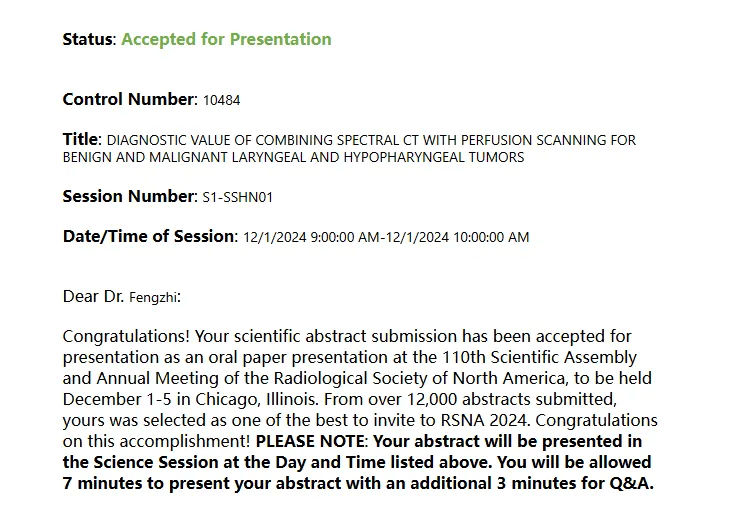Click the 'Control Number' label
The image size is (756, 505).
[128, 99]
